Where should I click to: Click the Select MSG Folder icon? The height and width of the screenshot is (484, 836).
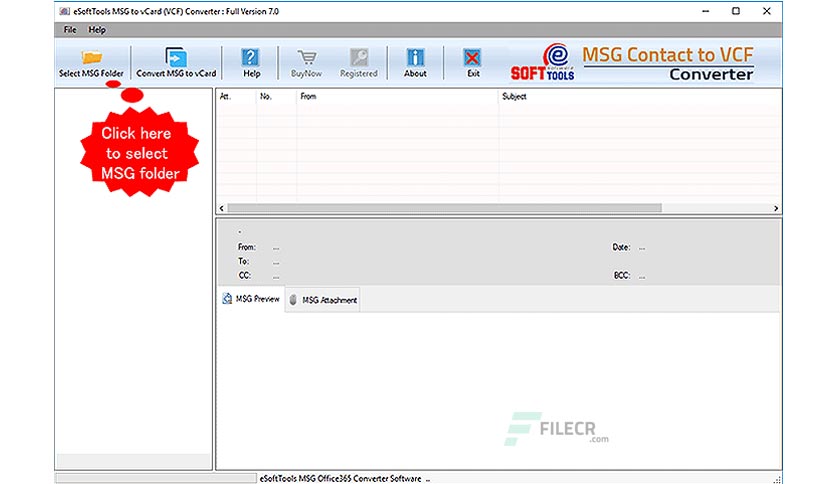pos(91,57)
